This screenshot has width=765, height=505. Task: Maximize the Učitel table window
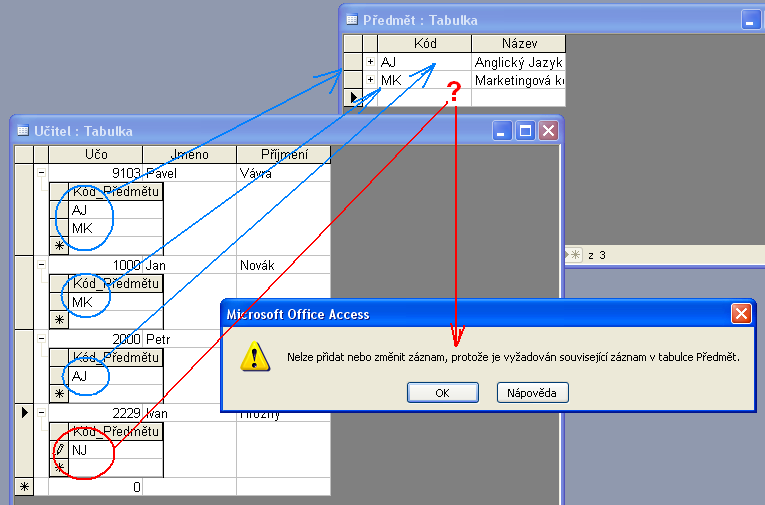(x=525, y=130)
